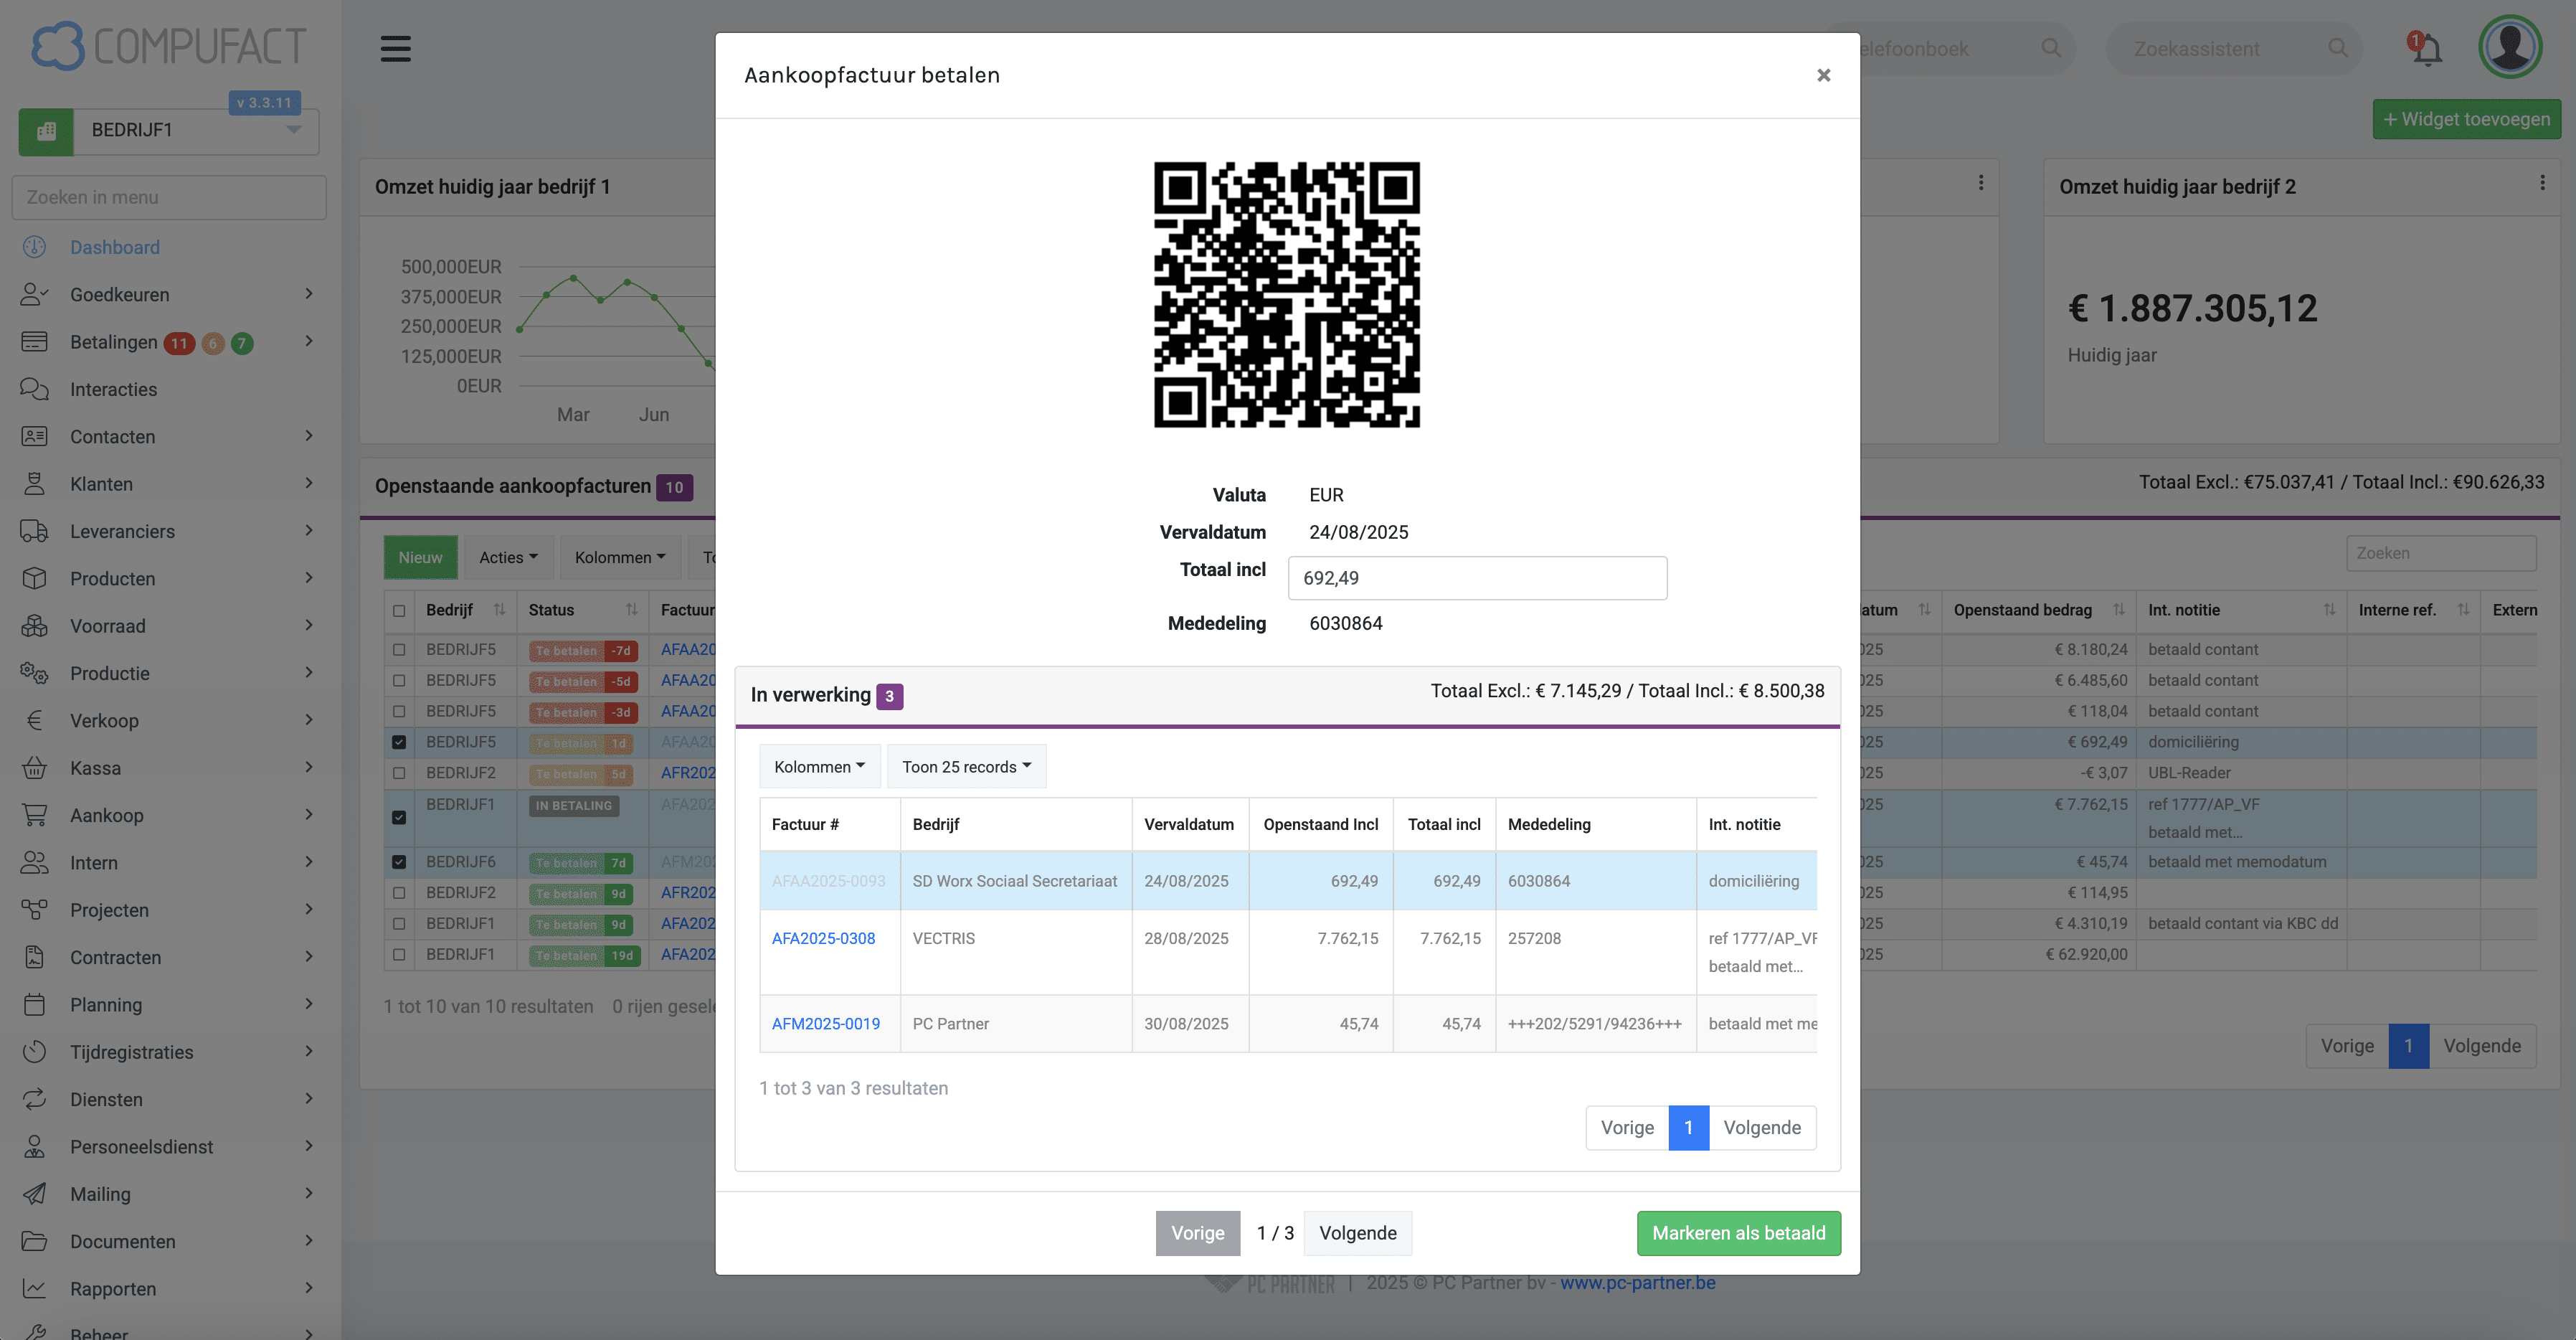This screenshot has height=1340, width=2576.
Task: Open the Klanten menu item
Action: coord(101,484)
